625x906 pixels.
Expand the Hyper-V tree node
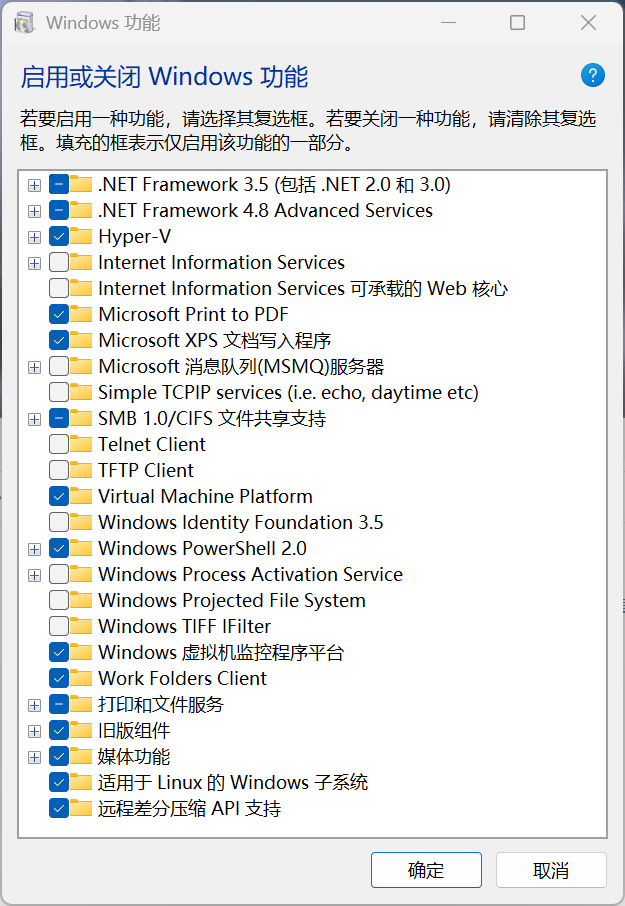[x=35, y=237]
